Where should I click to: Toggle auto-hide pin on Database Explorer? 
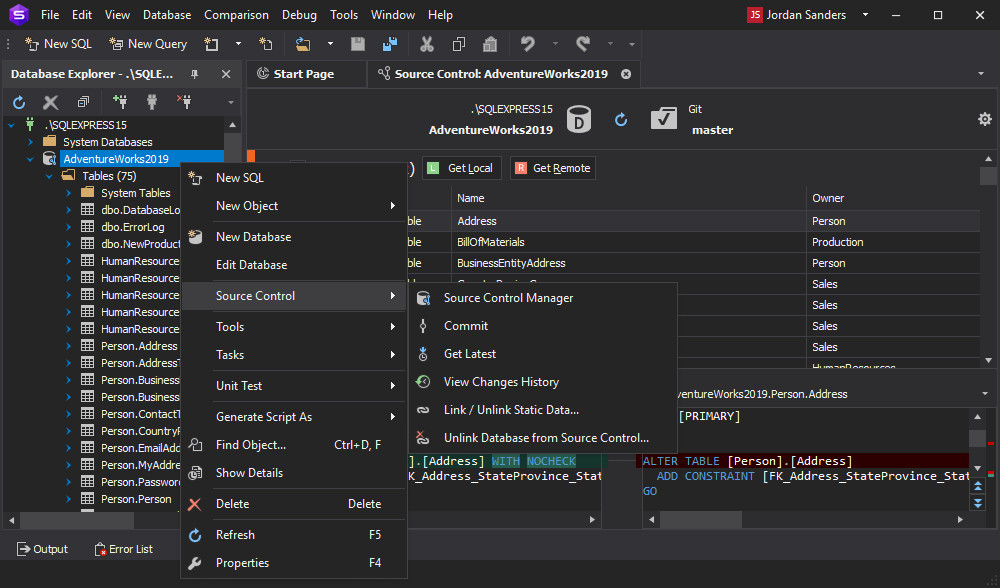(x=194, y=74)
